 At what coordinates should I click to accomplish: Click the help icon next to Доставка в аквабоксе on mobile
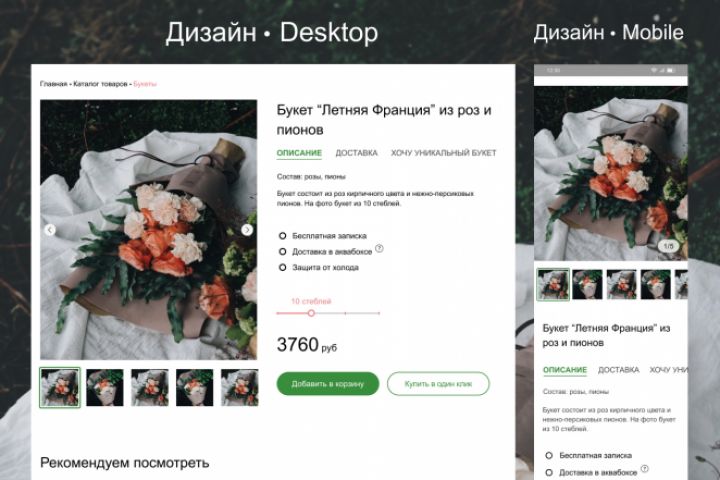click(645, 469)
